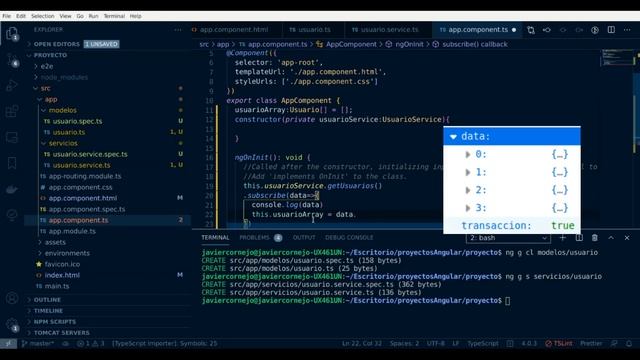Screen dimensions: 640x360
Task: Expand item 0 in data popup
Action: point(468,155)
